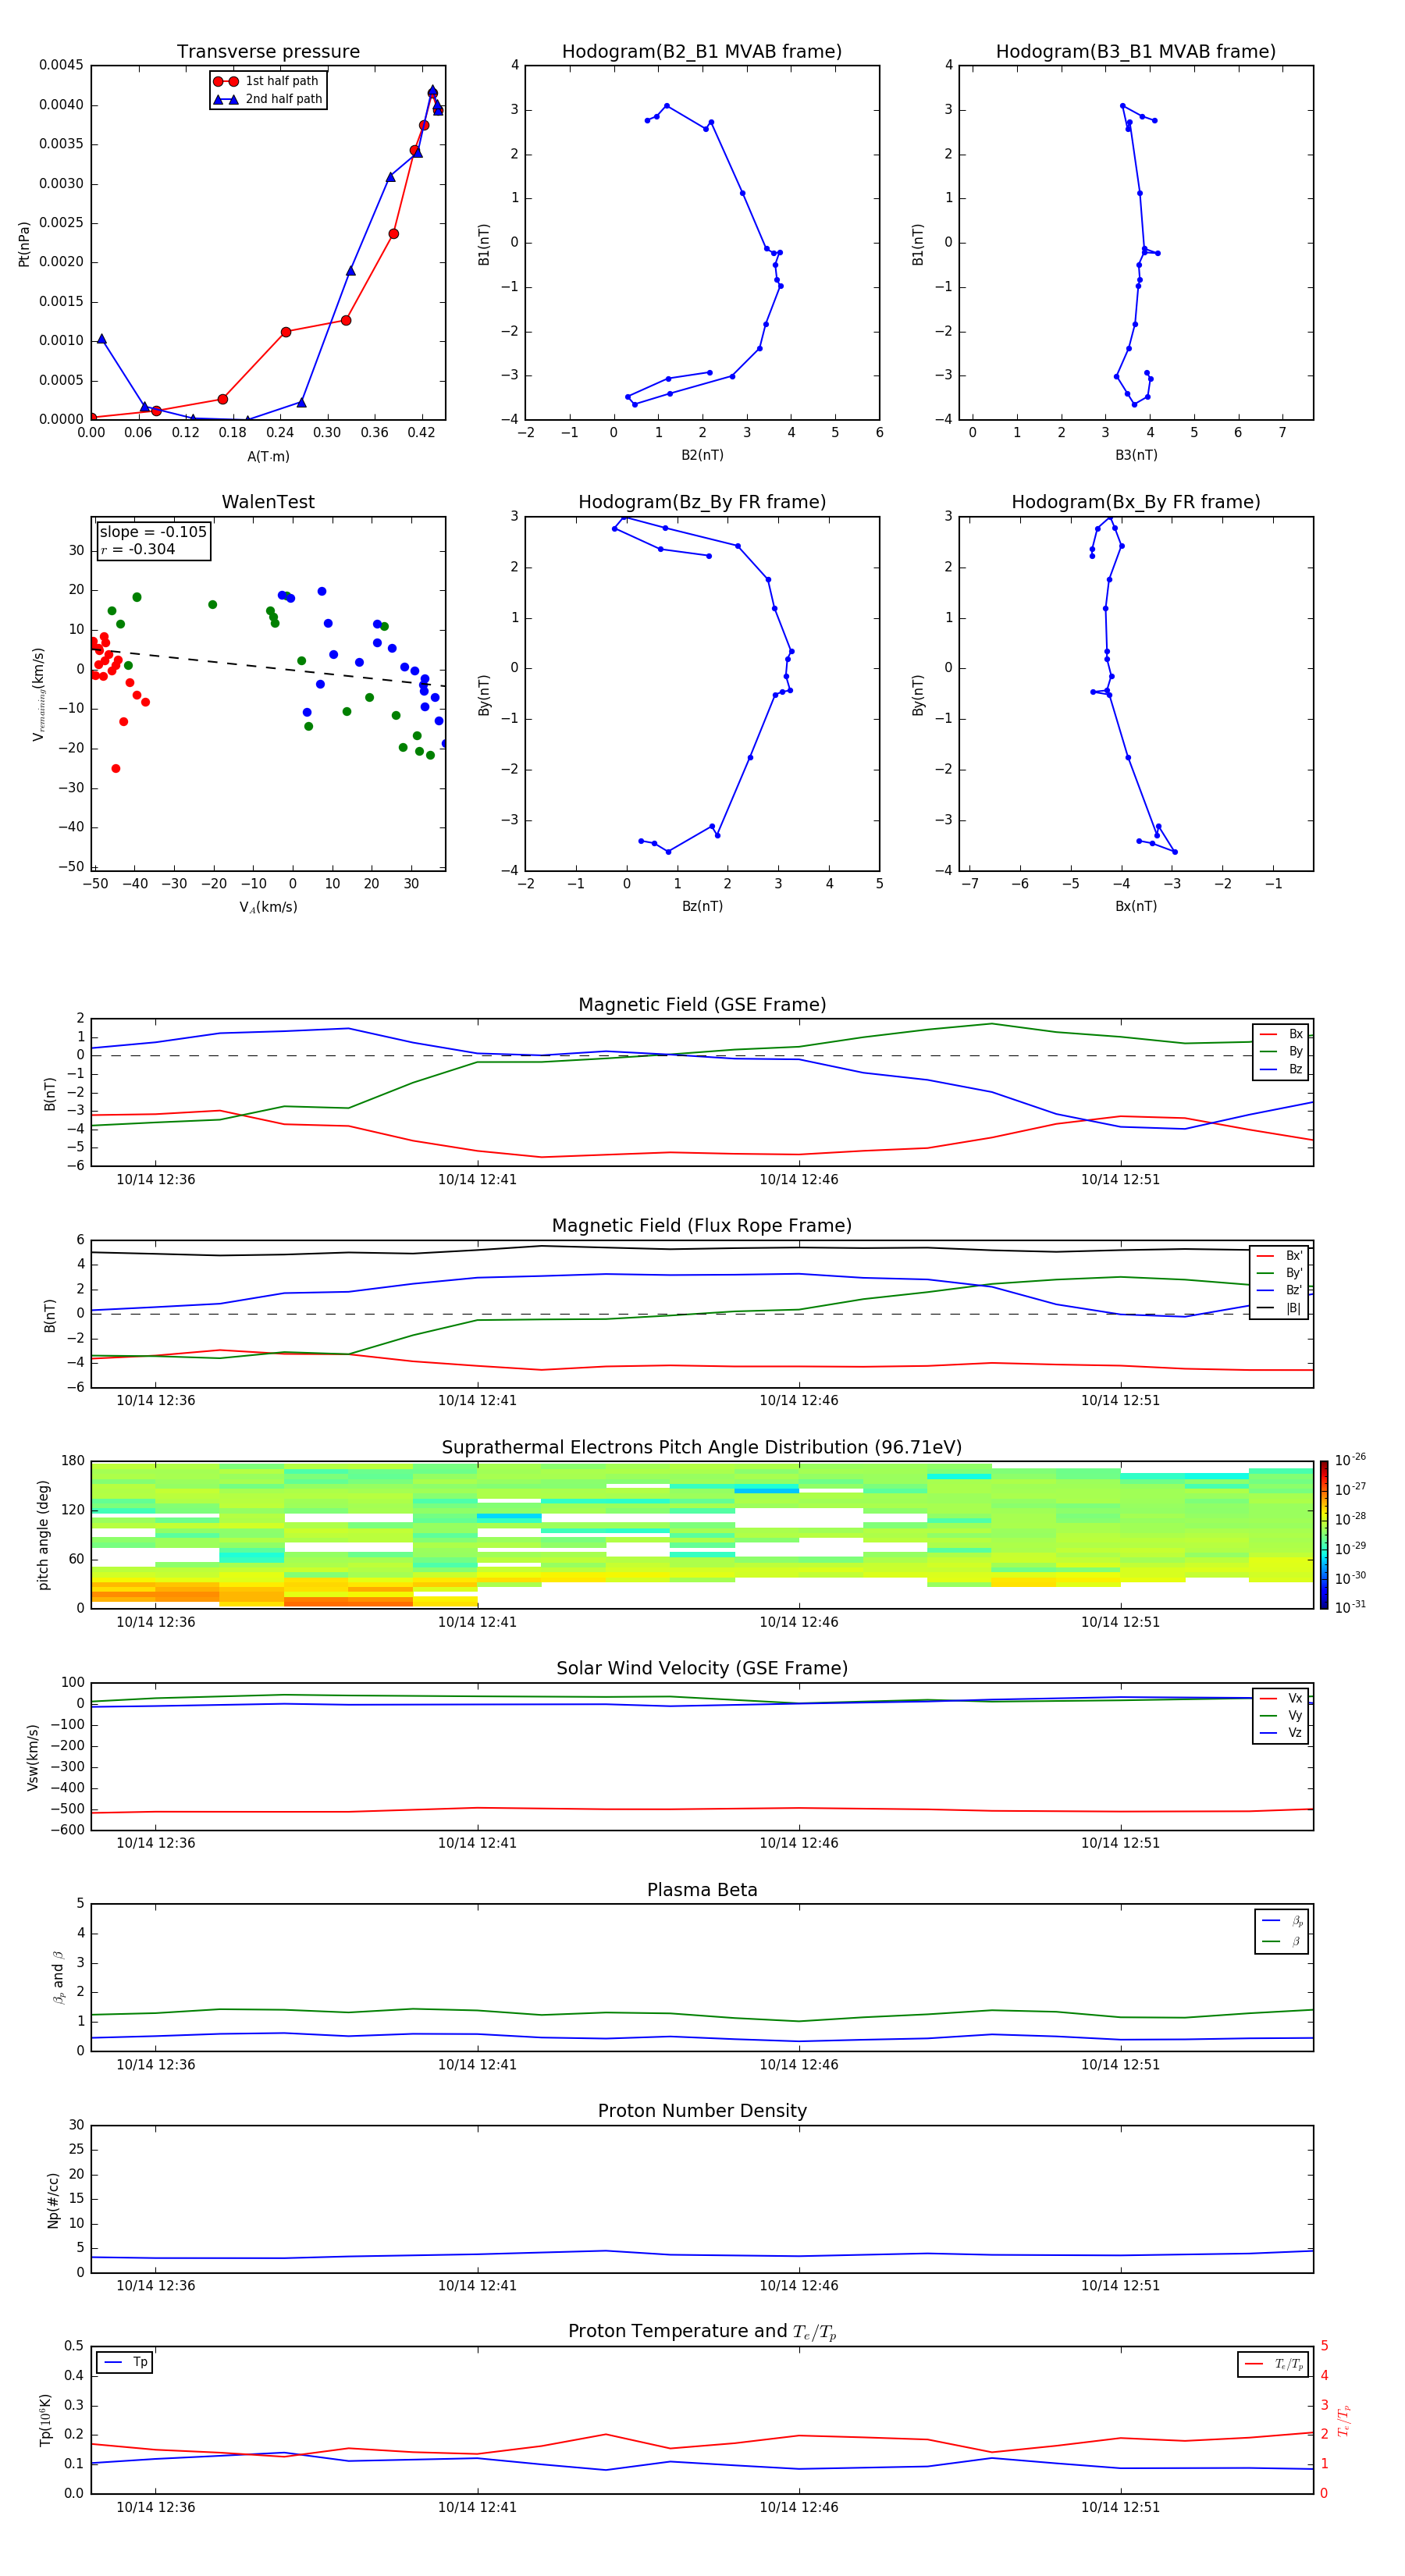
Task: Select the '1st half path' legend entry
Action: coord(266,81)
